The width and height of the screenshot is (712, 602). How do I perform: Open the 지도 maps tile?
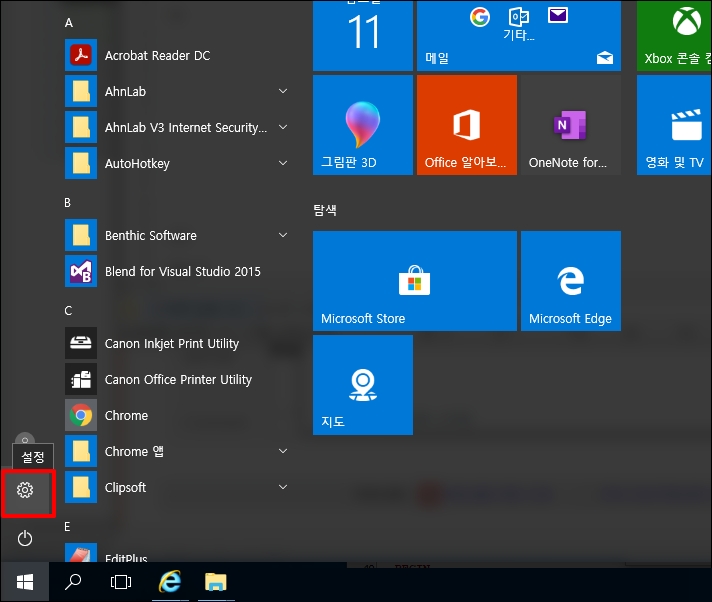pos(363,385)
